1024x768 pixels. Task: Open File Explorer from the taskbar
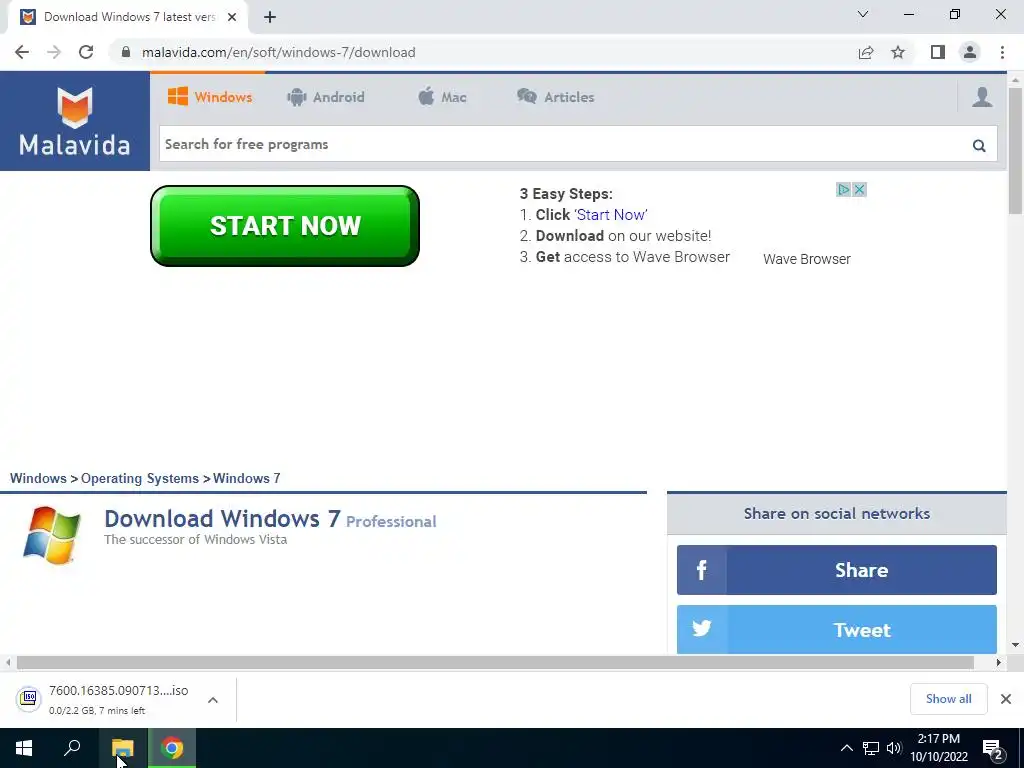122,748
